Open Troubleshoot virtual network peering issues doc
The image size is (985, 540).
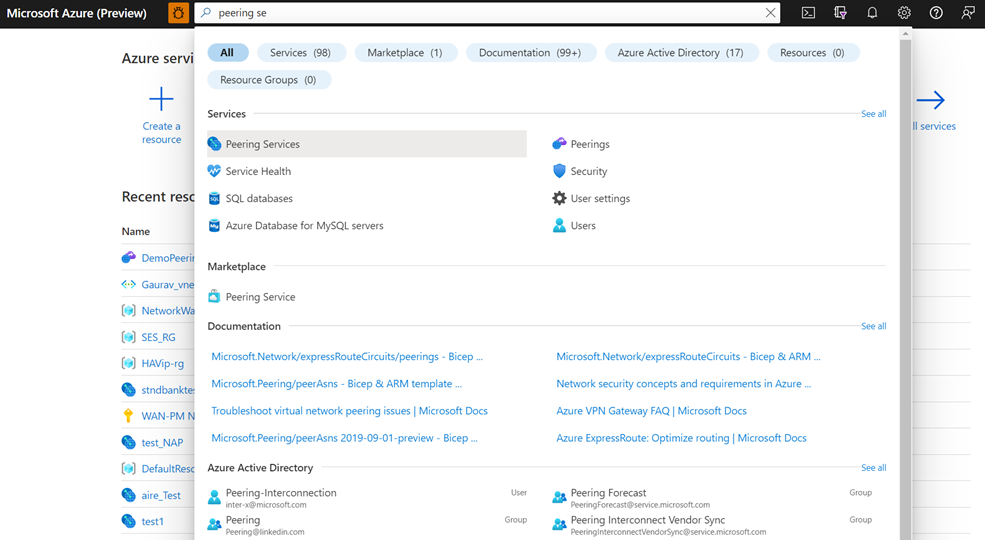[349, 411]
